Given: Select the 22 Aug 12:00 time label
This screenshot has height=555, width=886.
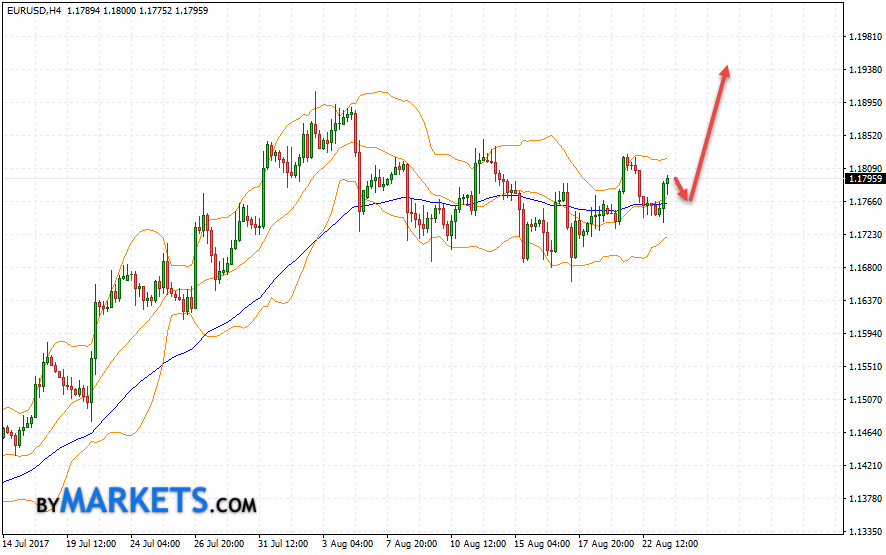Looking at the screenshot, I should (670, 544).
